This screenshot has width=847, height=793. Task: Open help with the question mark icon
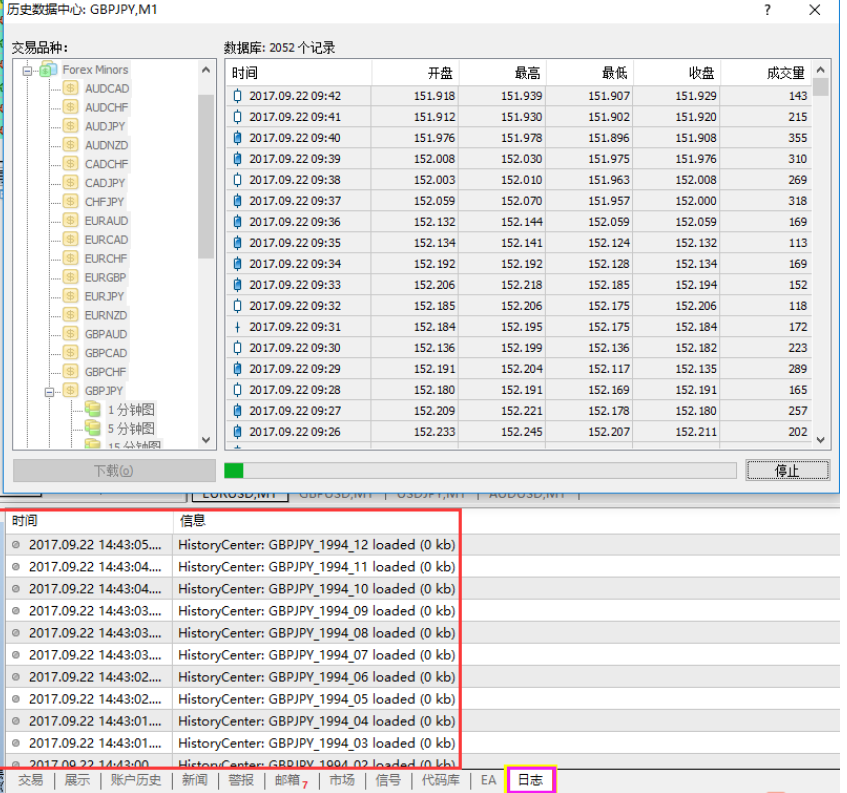(767, 10)
